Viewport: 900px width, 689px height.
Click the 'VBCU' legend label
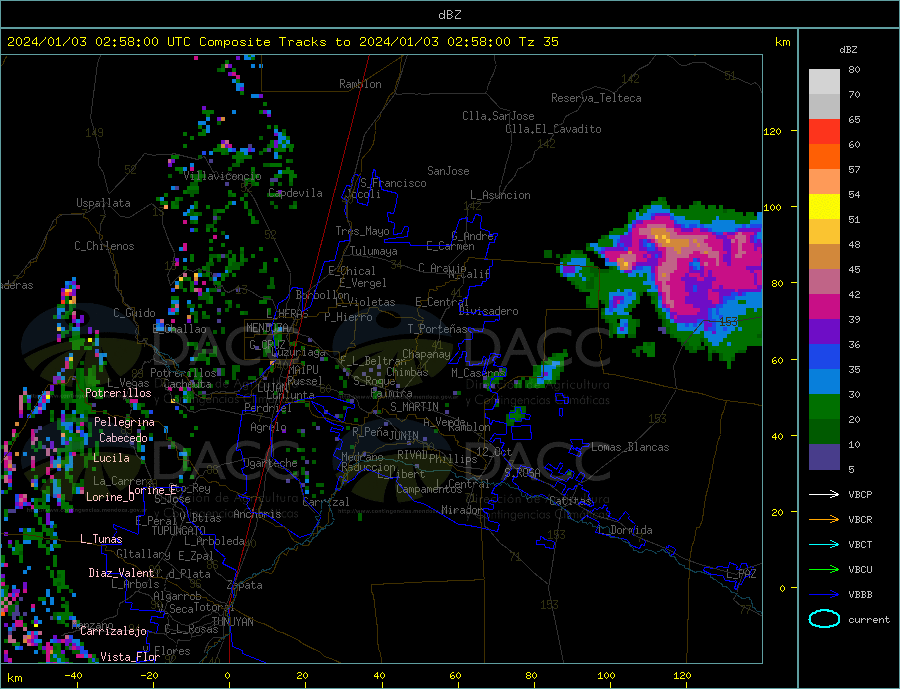860,570
